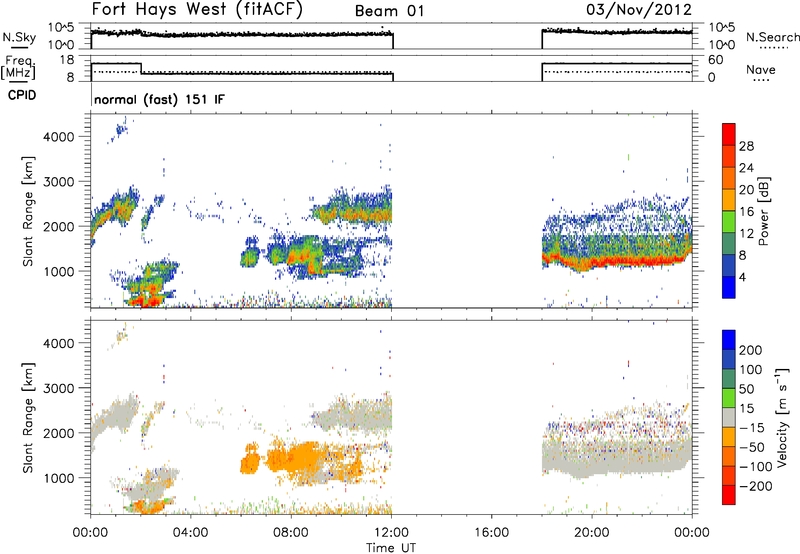Click the '12:00' time axis label
800x554 pixels.
tap(391, 533)
